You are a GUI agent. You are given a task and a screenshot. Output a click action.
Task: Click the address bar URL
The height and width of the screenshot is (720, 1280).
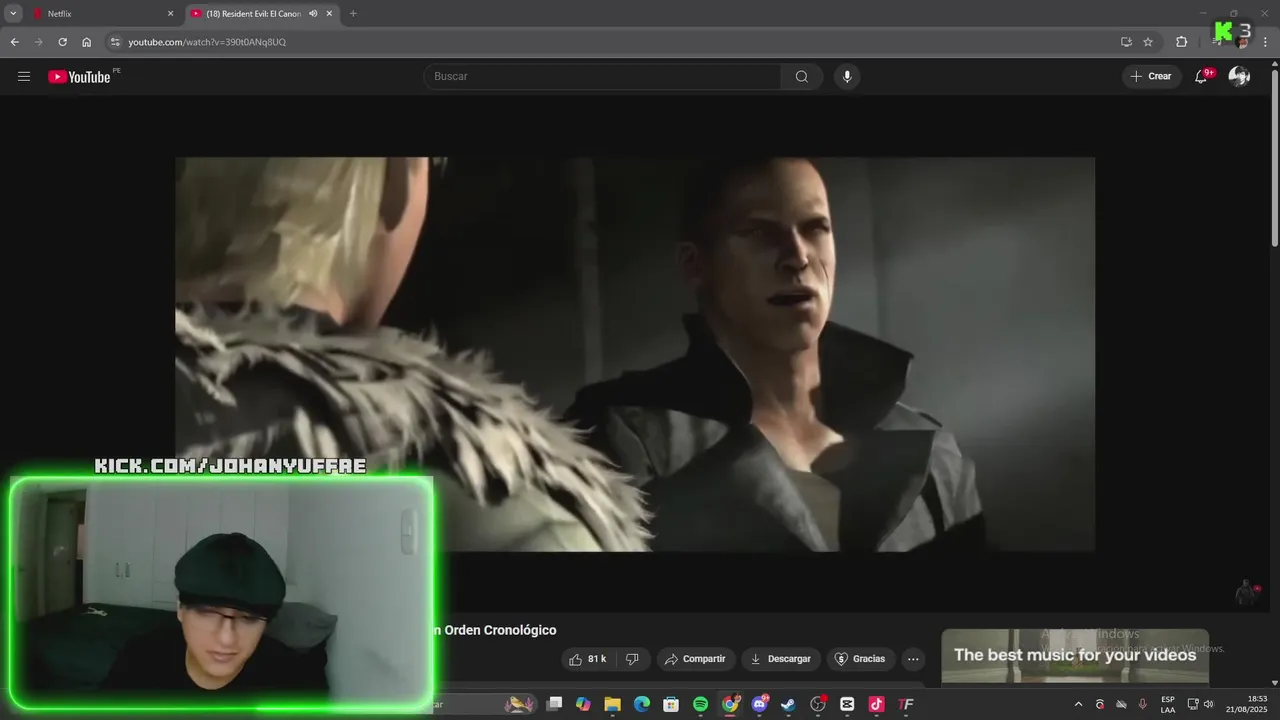(x=207, y=42)
